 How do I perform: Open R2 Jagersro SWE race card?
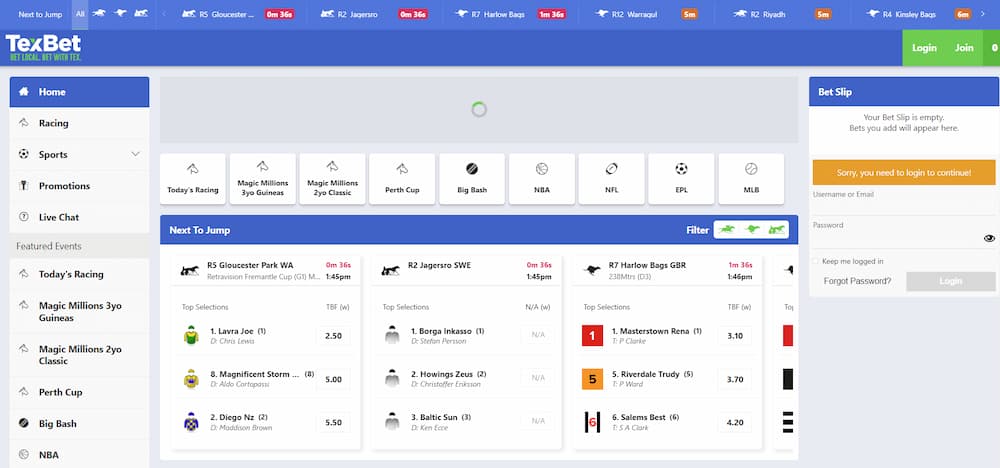pos(466,270)
